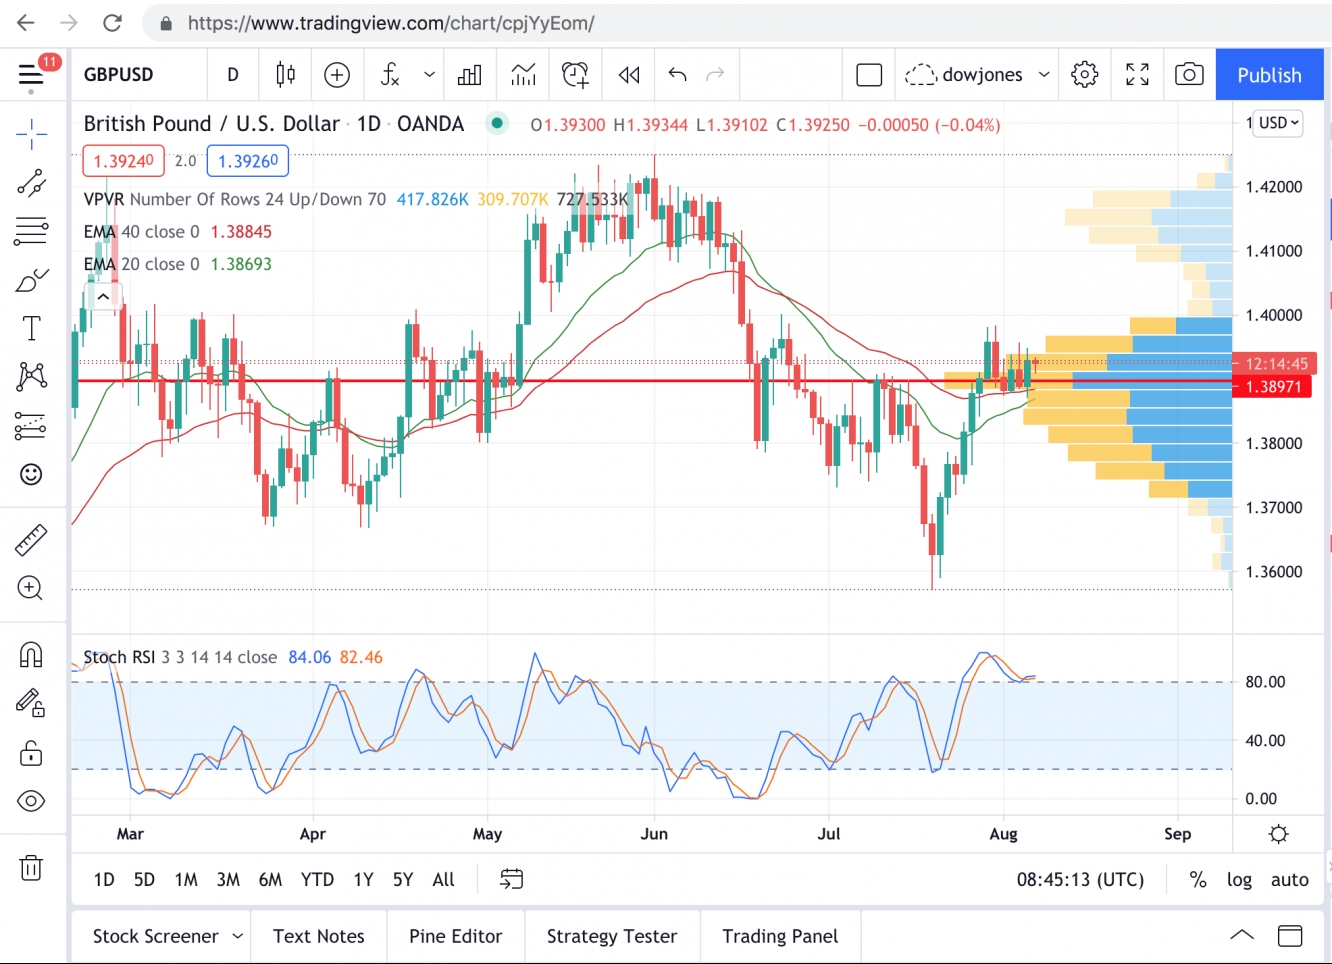Click the buy price 1.39260 button
Image resolution: width=1332 pixels, height=964 pixels.
pyautogui.click(x=248, y=161)
